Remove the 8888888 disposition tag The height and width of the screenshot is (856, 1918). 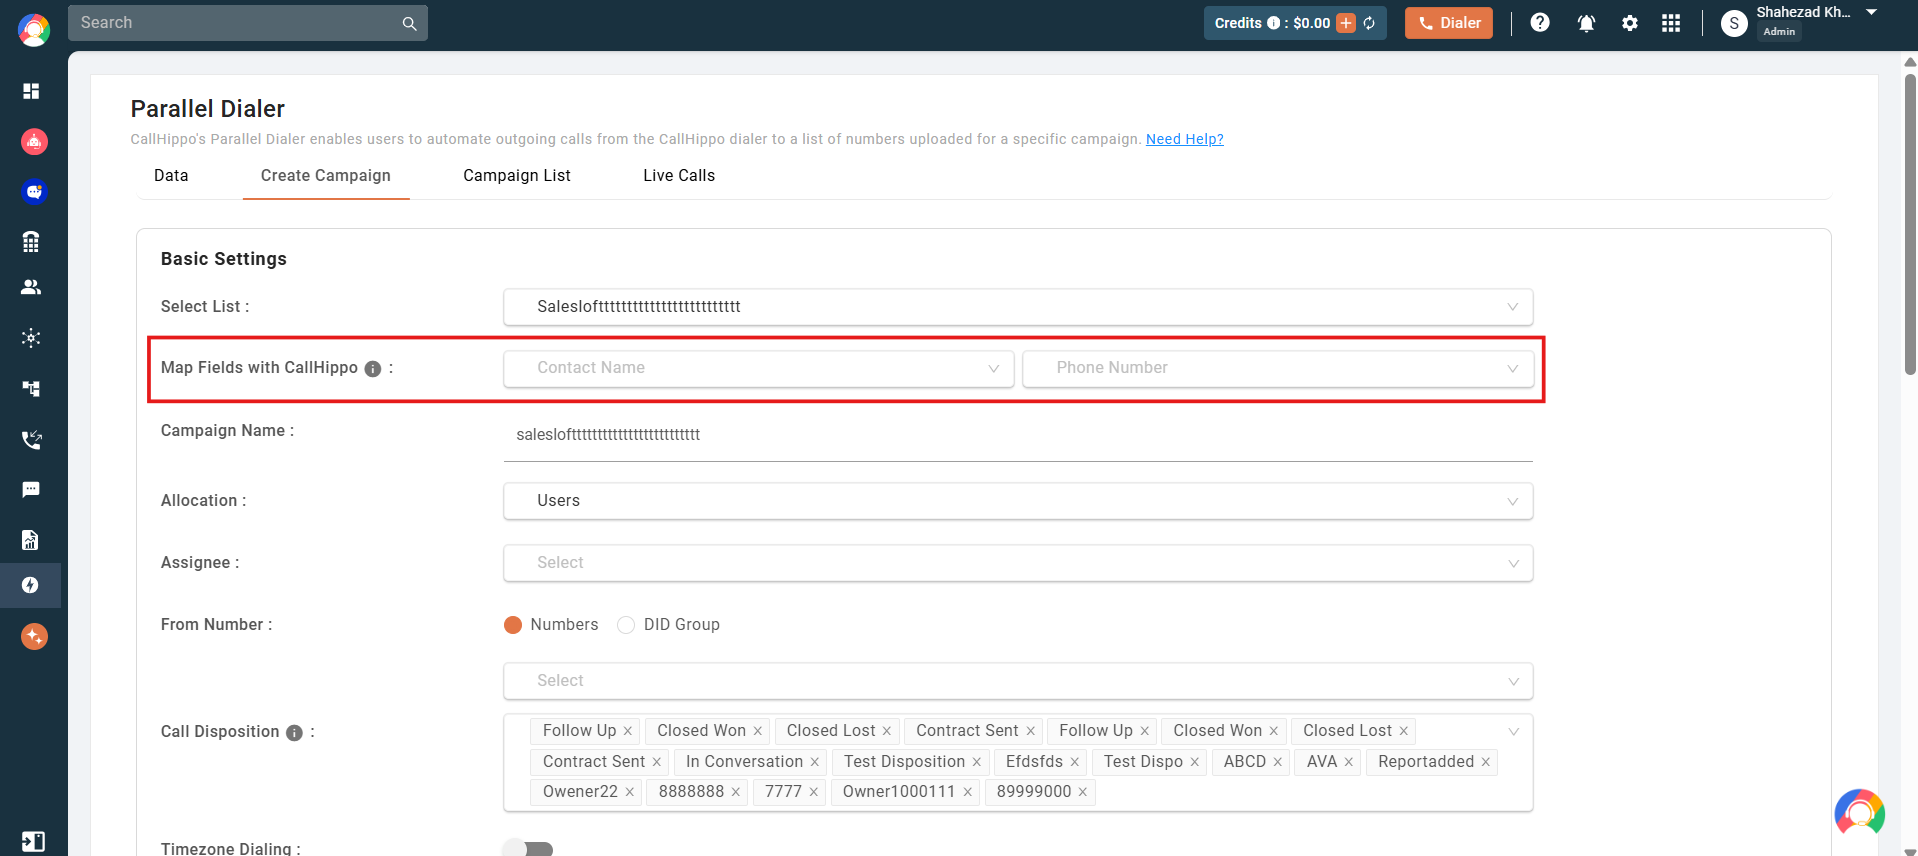[x=735, y=793]
